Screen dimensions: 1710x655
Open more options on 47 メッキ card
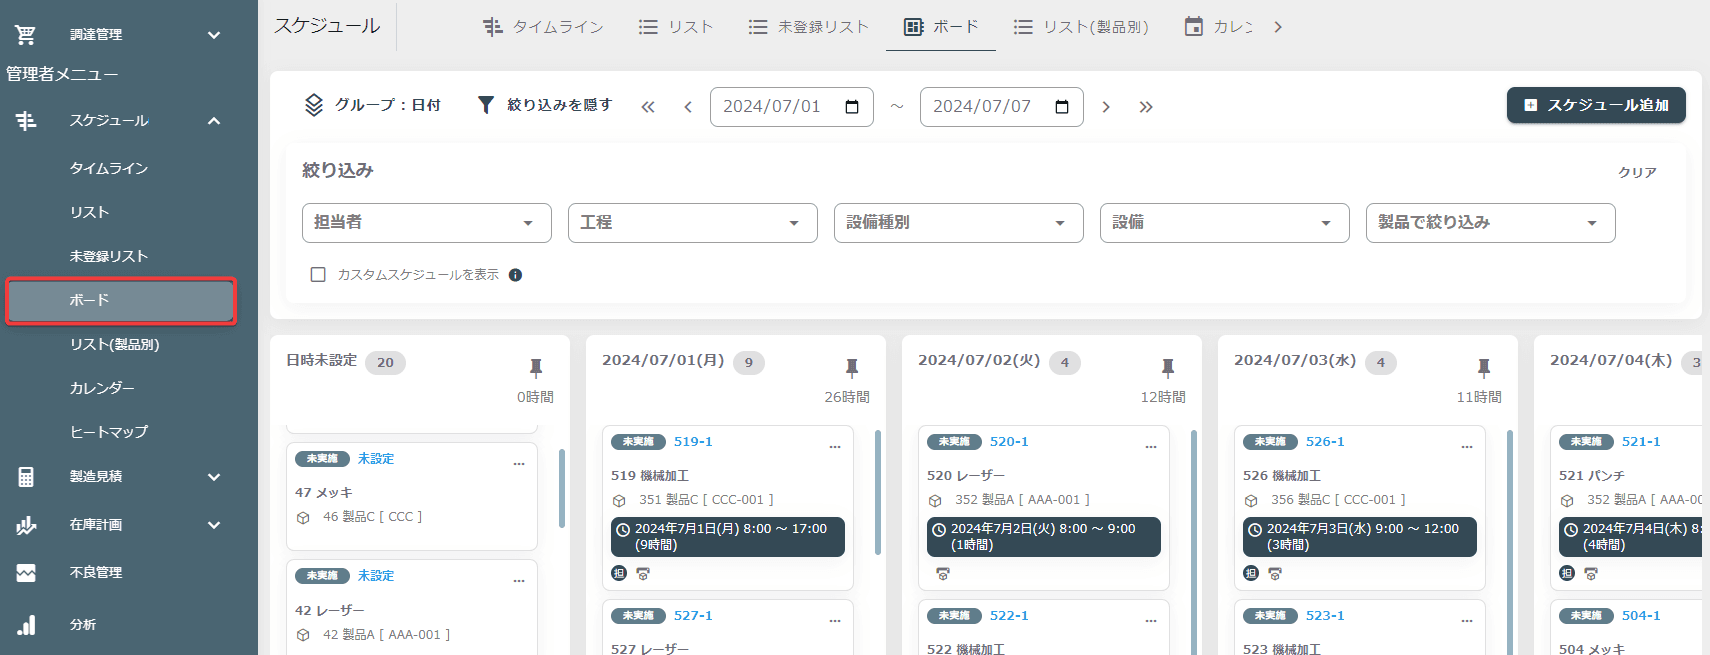point(519,464)
